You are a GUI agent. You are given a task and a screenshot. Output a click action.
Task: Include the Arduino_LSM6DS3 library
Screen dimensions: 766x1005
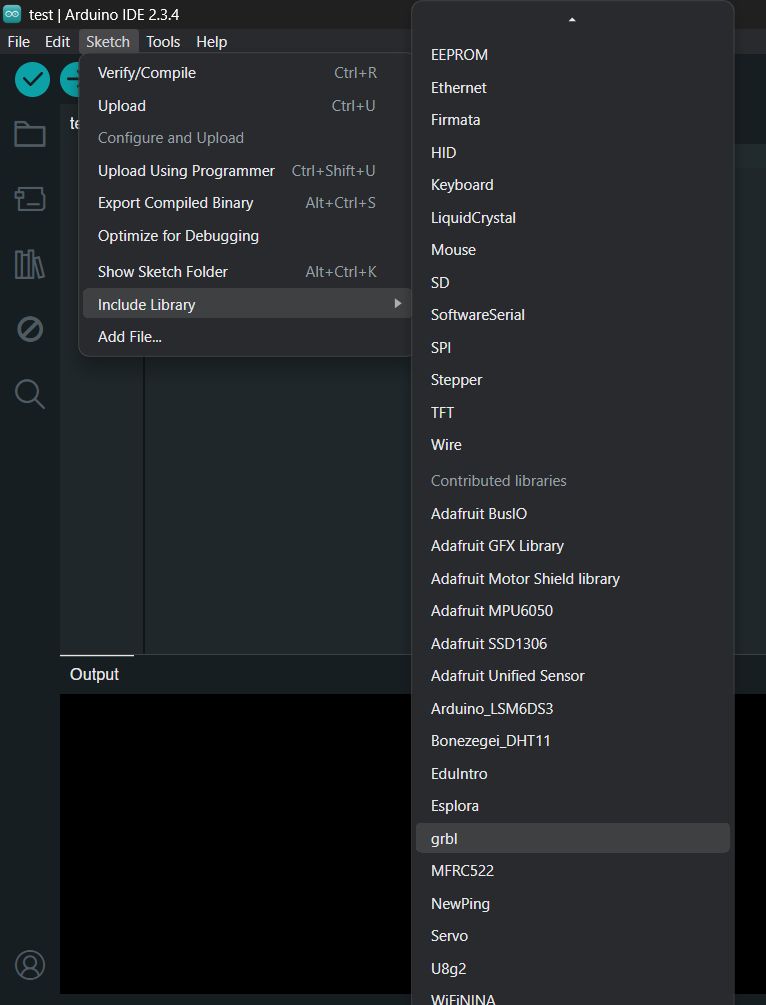pyautogui.click(x=572, y=708)
